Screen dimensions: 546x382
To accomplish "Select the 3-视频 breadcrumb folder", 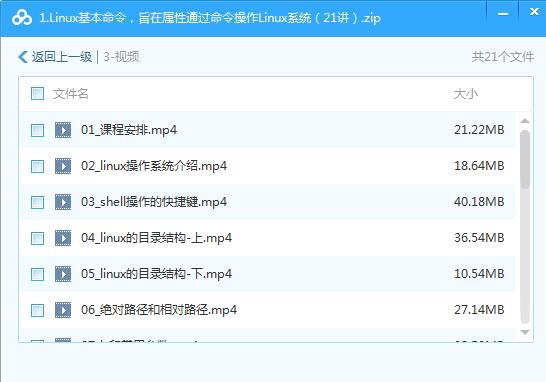I will coord(121,57).
